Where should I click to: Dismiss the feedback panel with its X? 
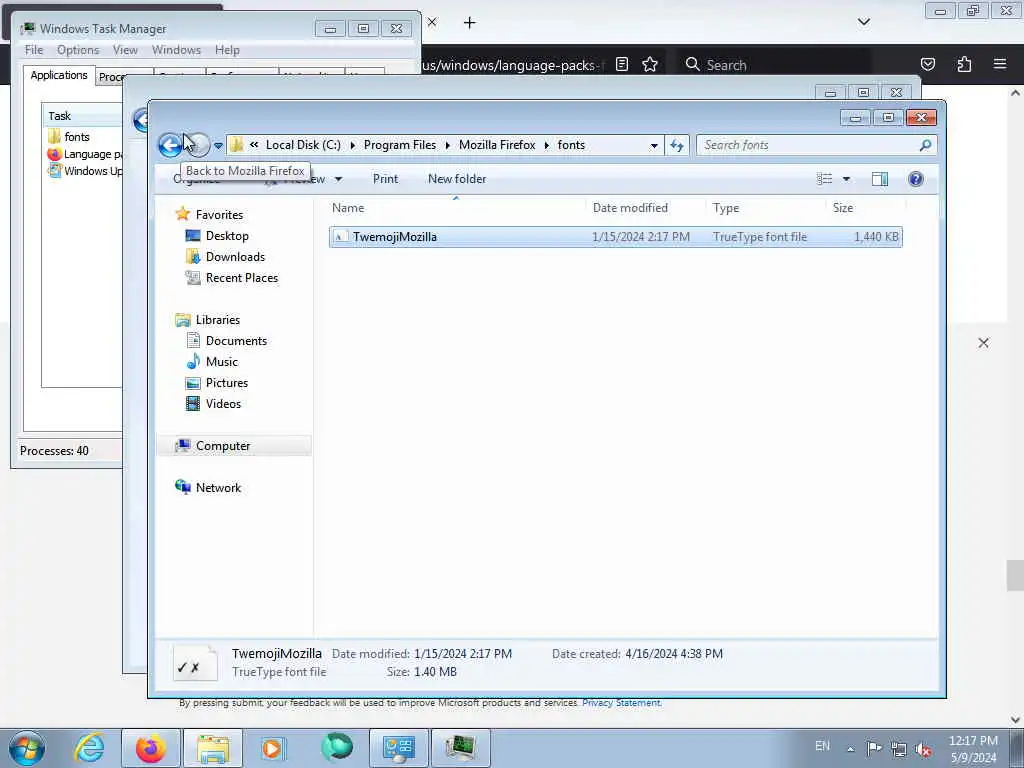tap(984, 343)
